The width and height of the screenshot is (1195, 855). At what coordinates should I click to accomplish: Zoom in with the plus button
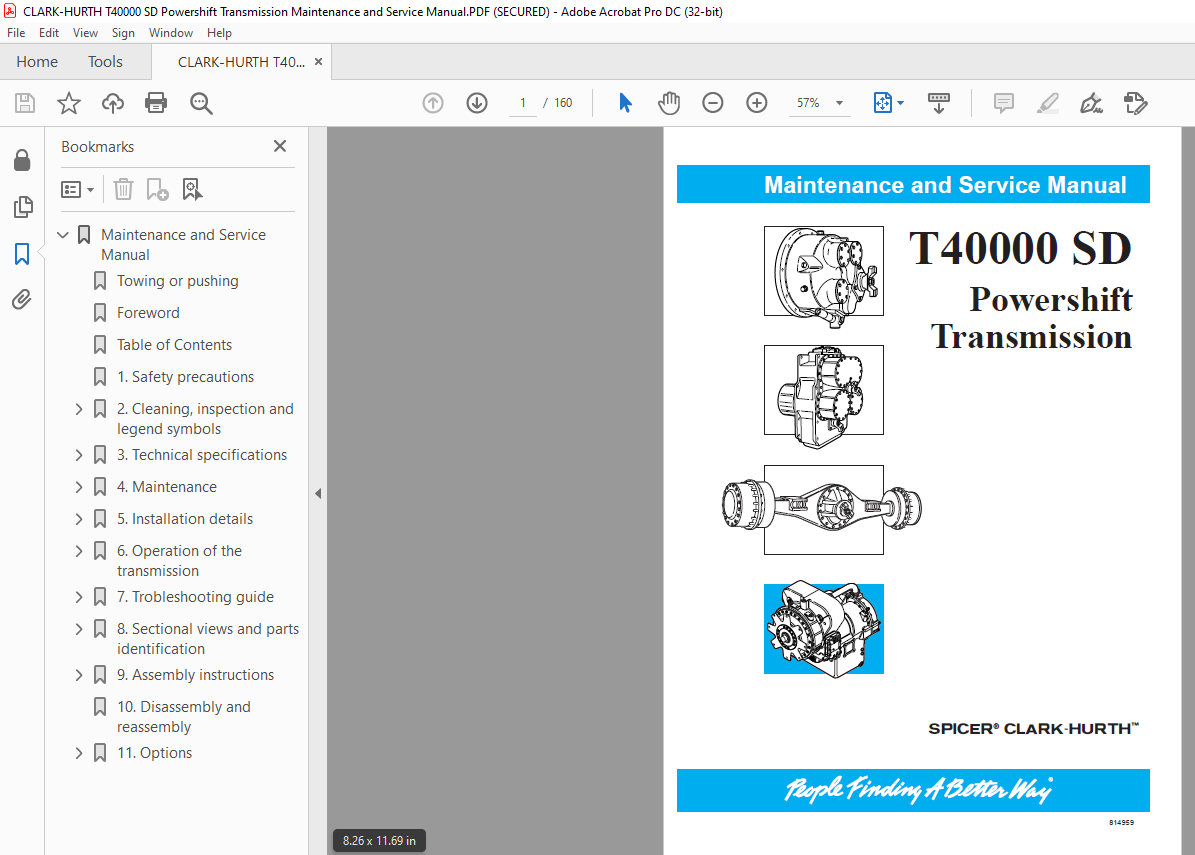click(x=757, y=103)
